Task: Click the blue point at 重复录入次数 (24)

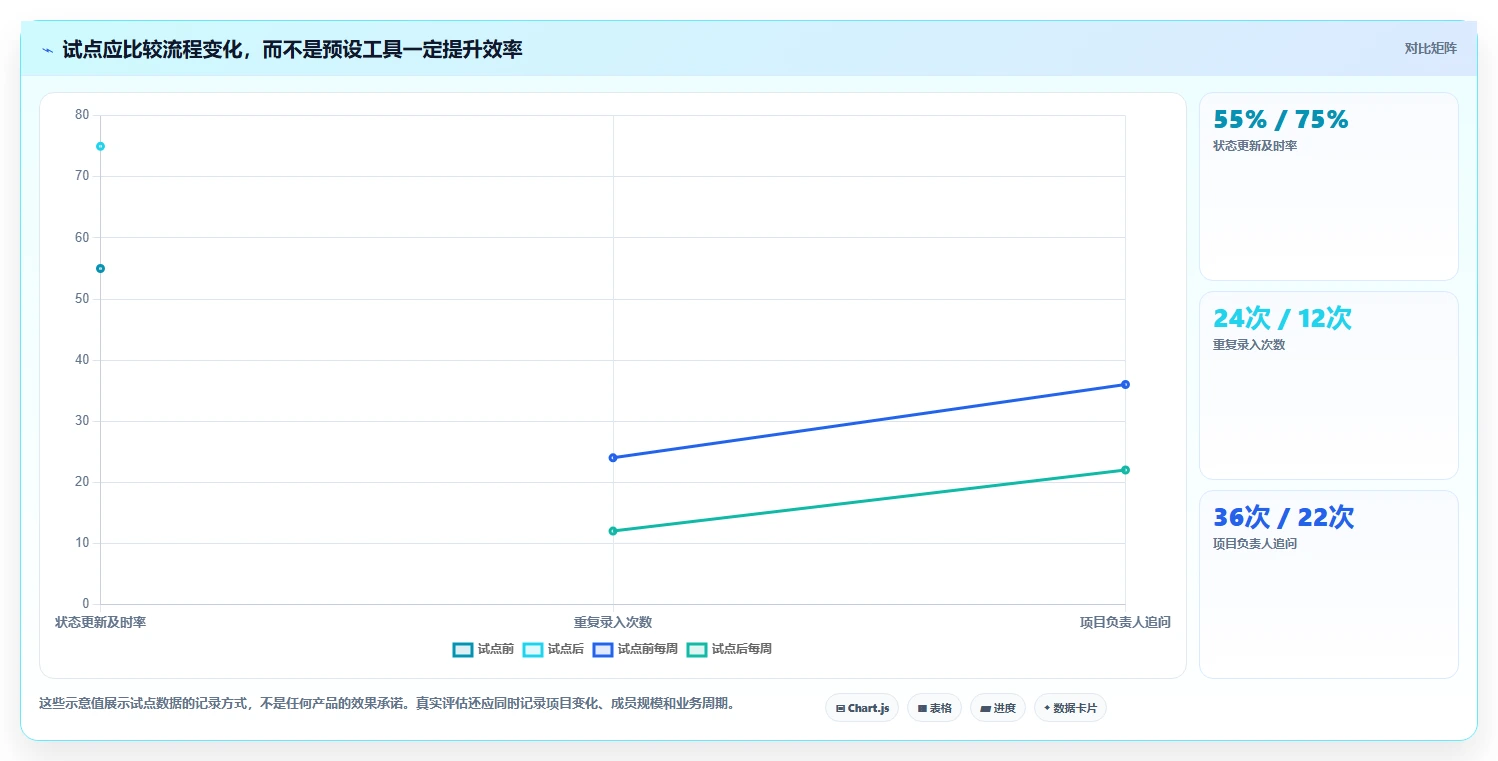Action: [x=613, y=457]
